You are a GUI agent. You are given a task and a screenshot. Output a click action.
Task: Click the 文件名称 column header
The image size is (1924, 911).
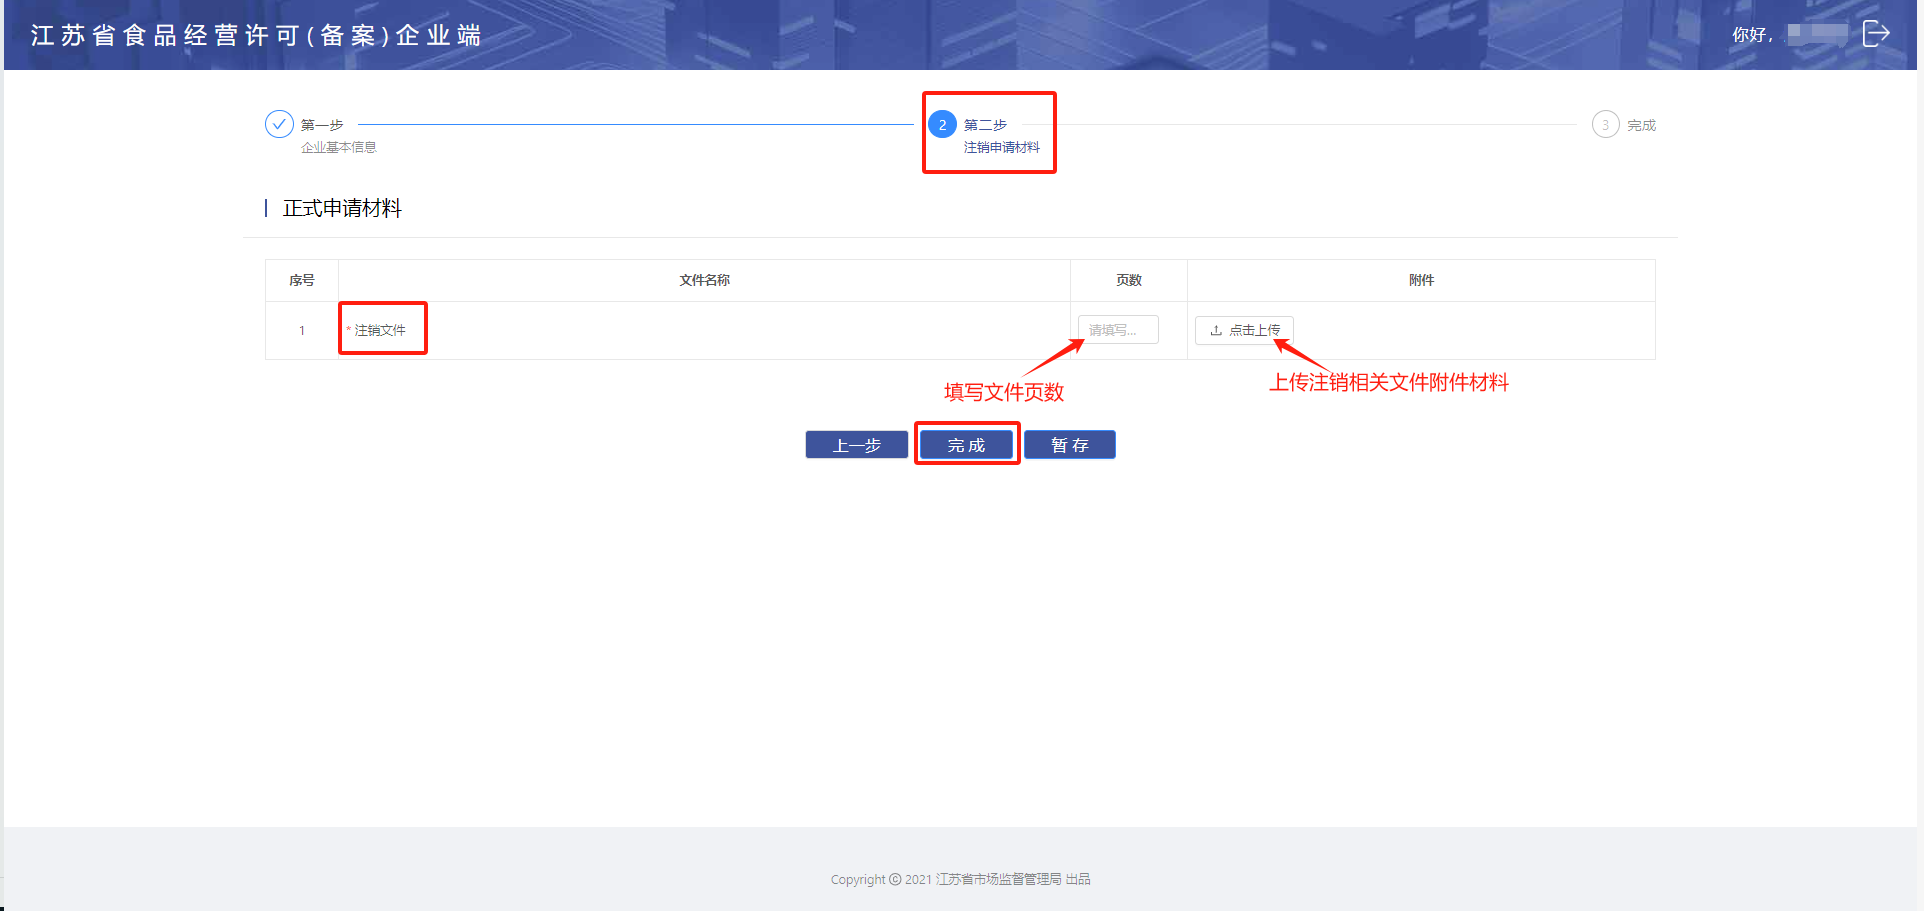[704, 280]
